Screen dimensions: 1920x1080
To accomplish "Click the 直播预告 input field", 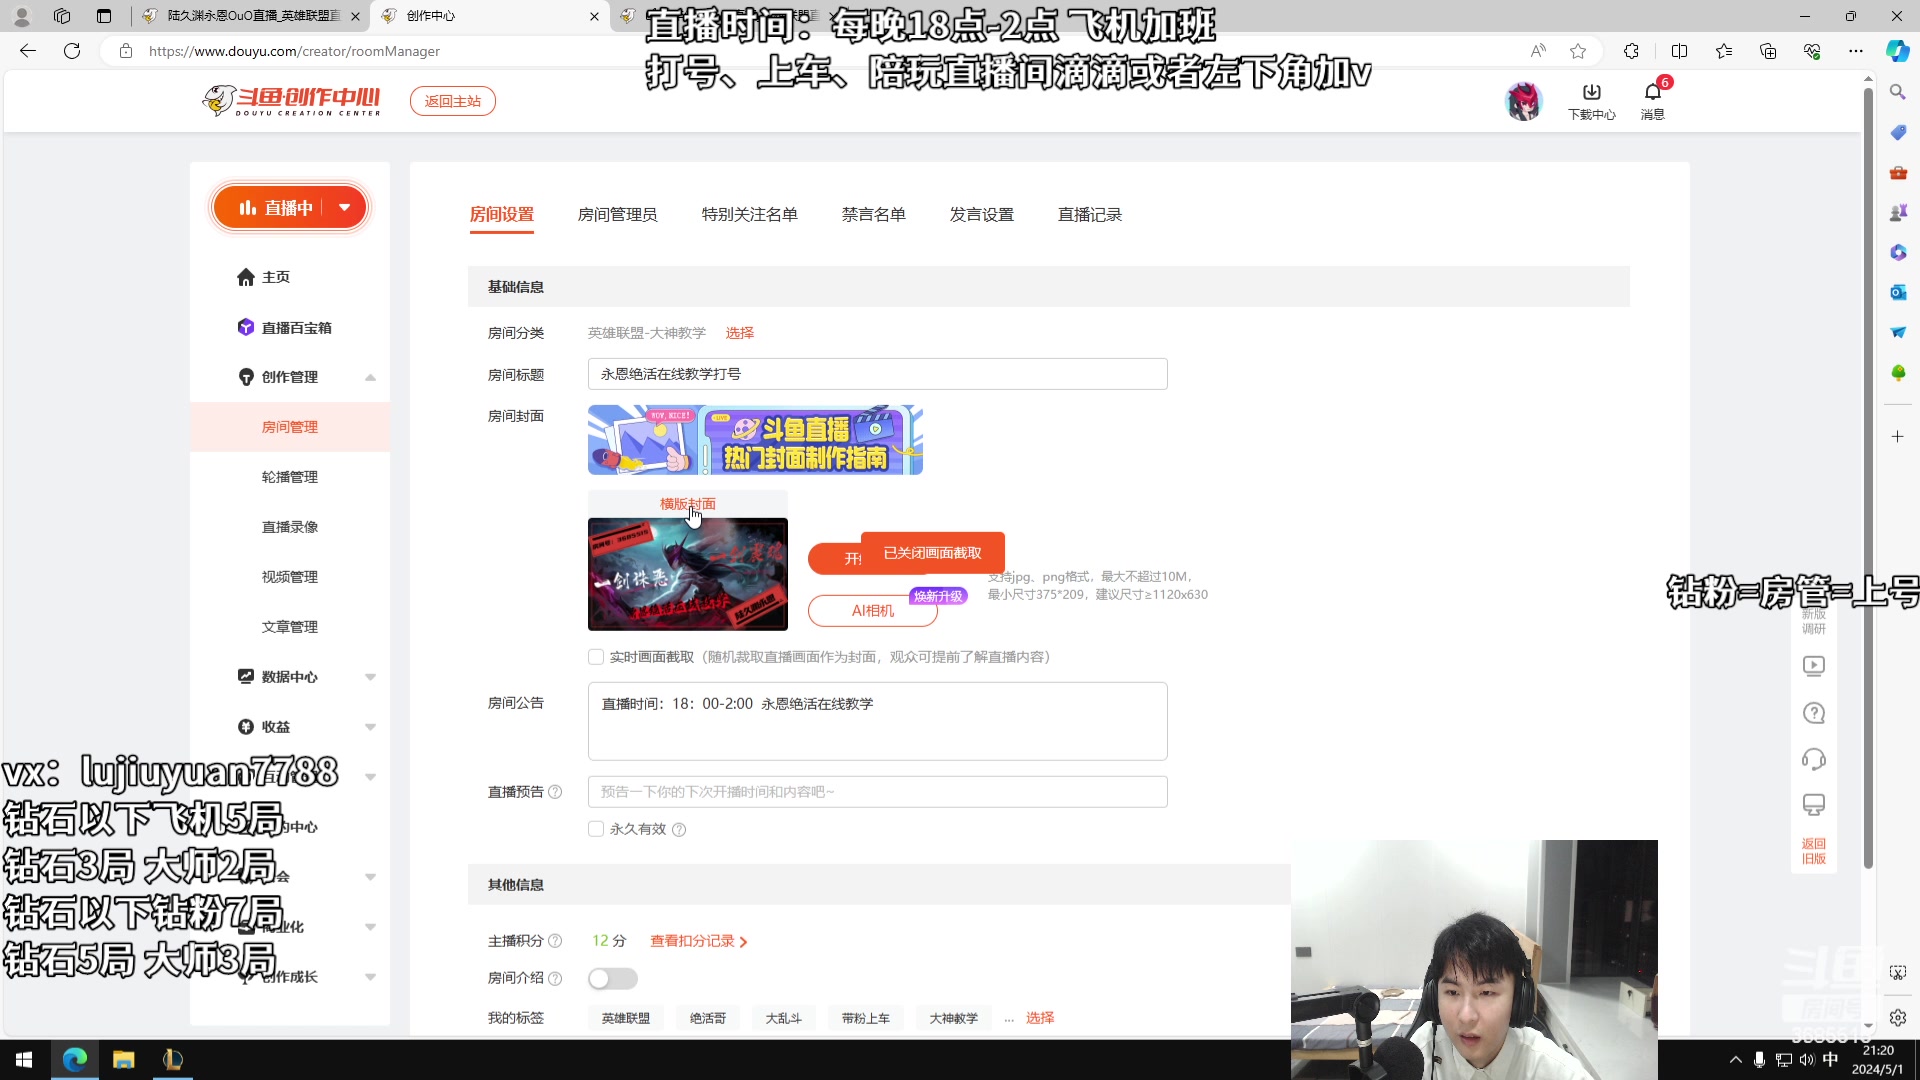I will pyautogui.click(x=877, y=792).
